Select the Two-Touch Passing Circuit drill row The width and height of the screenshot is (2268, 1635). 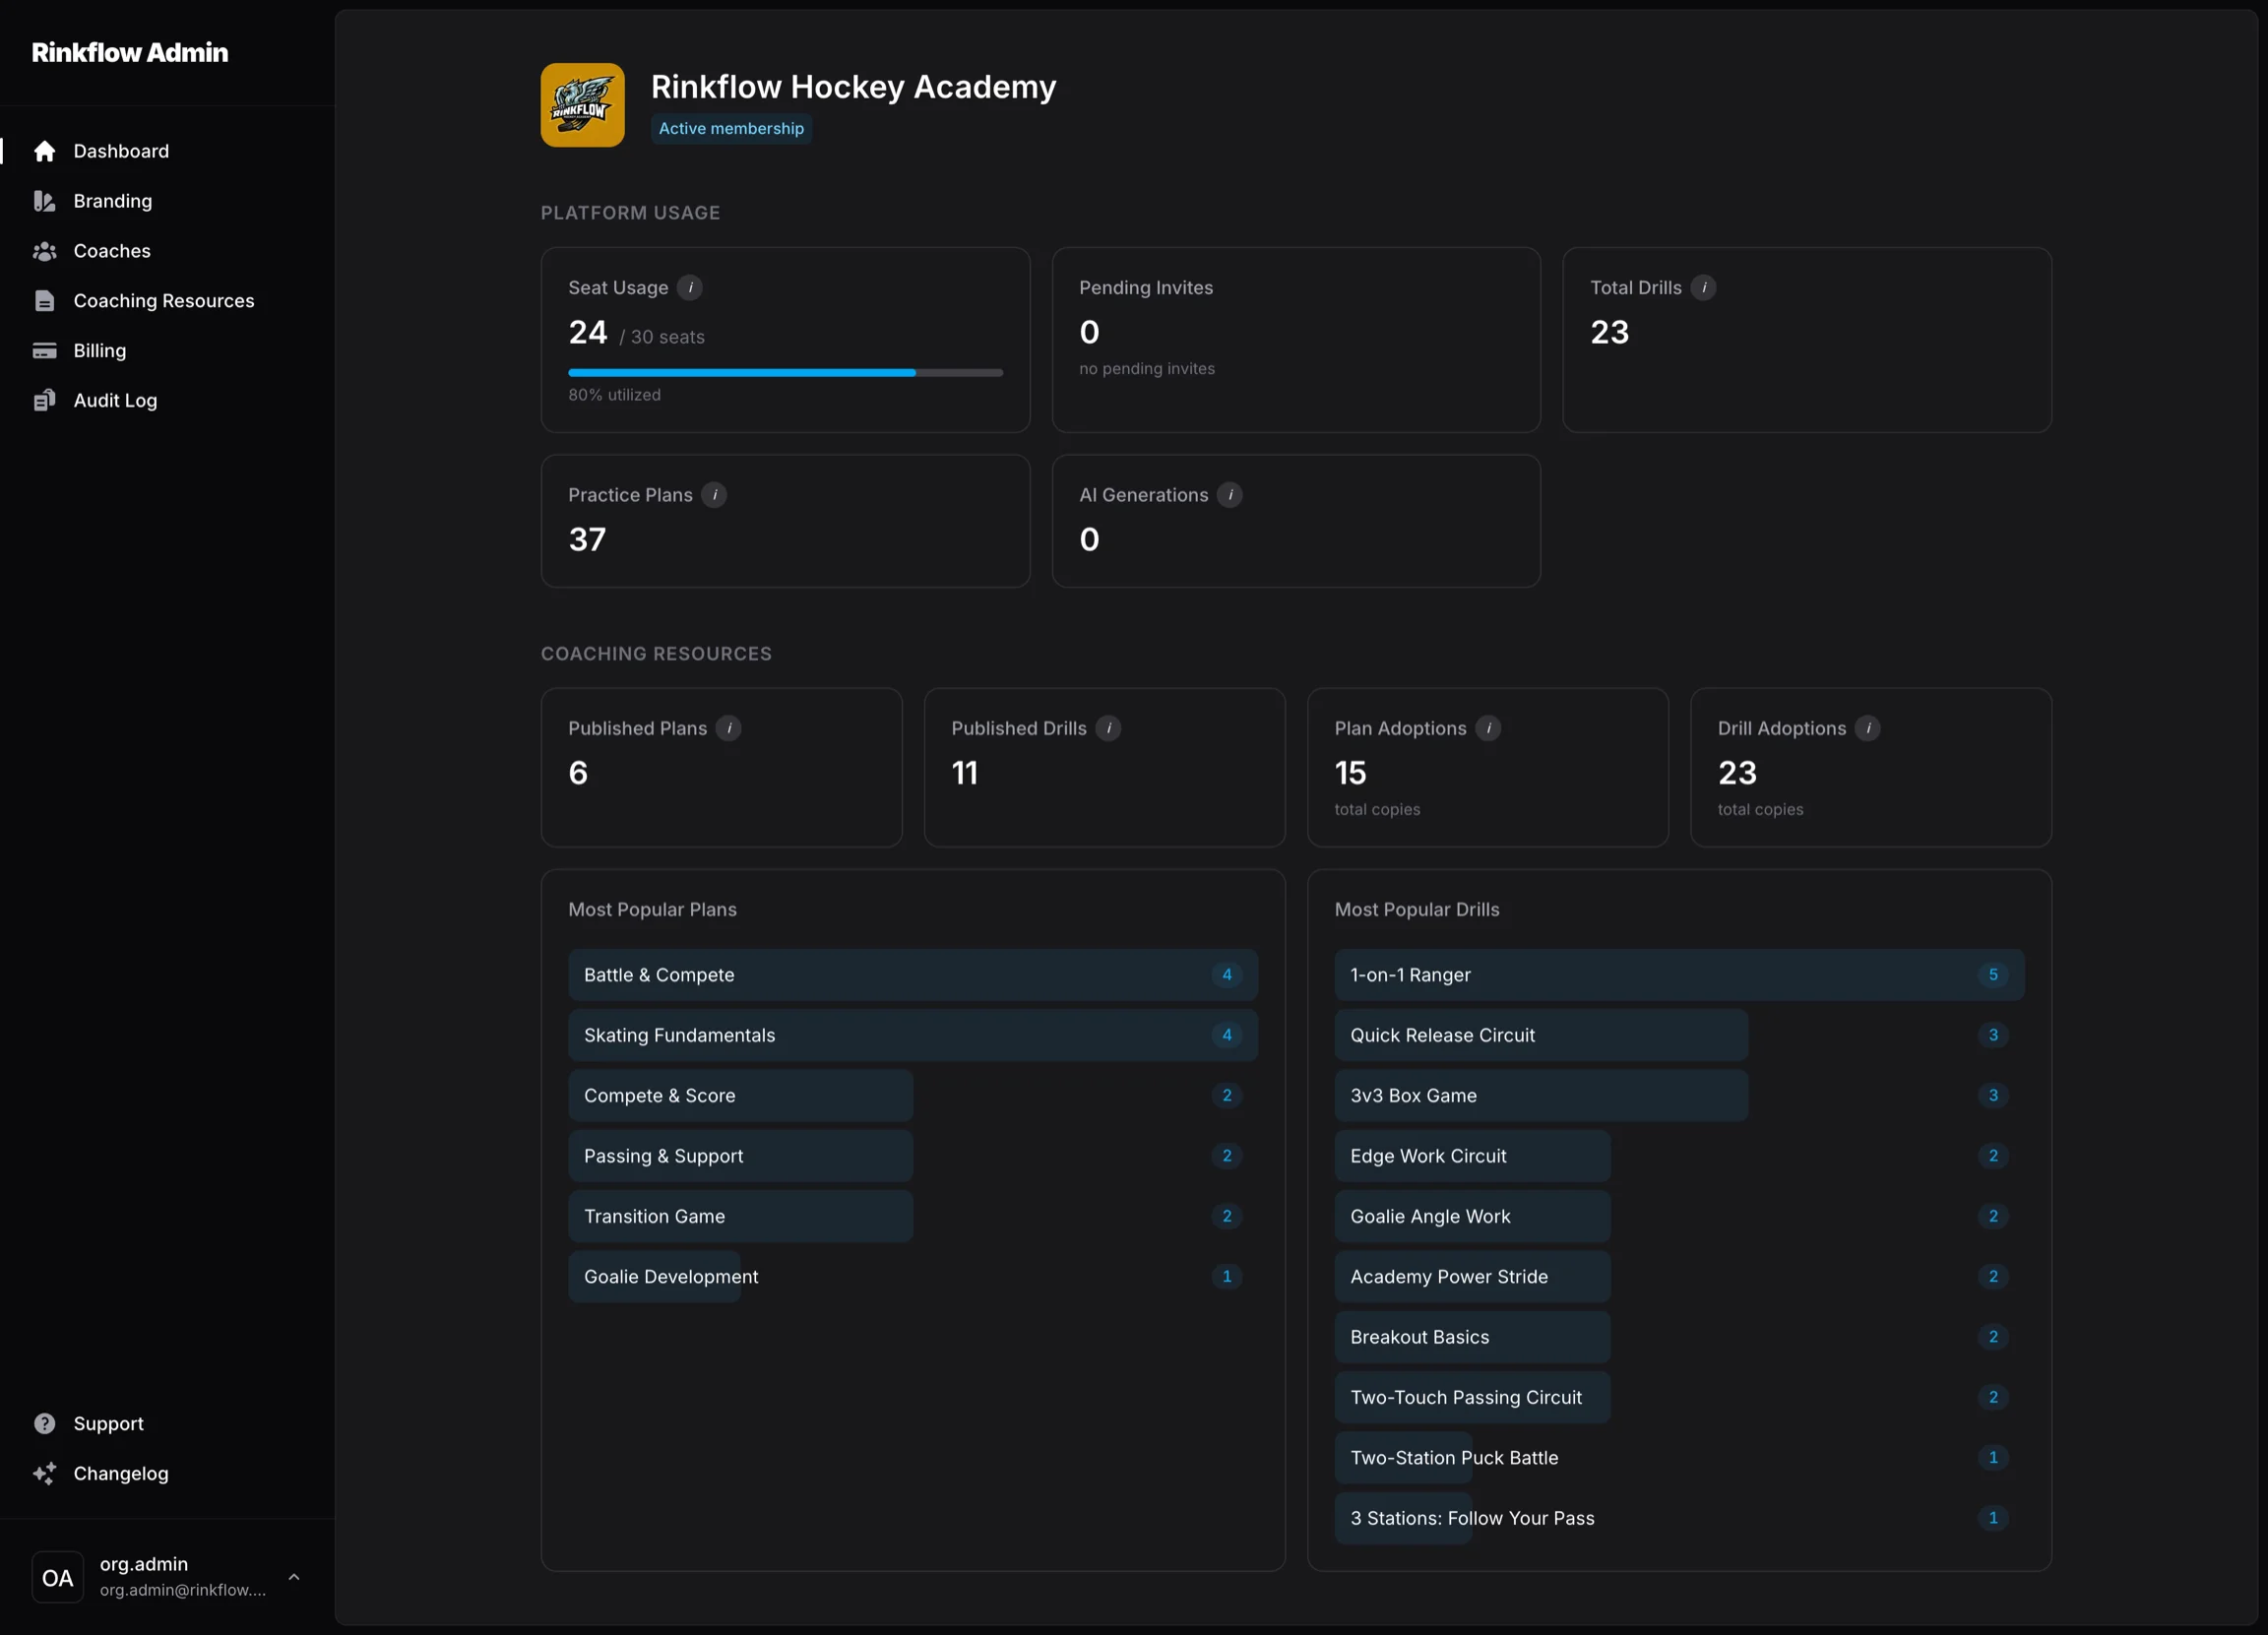pos(1679,1397)
